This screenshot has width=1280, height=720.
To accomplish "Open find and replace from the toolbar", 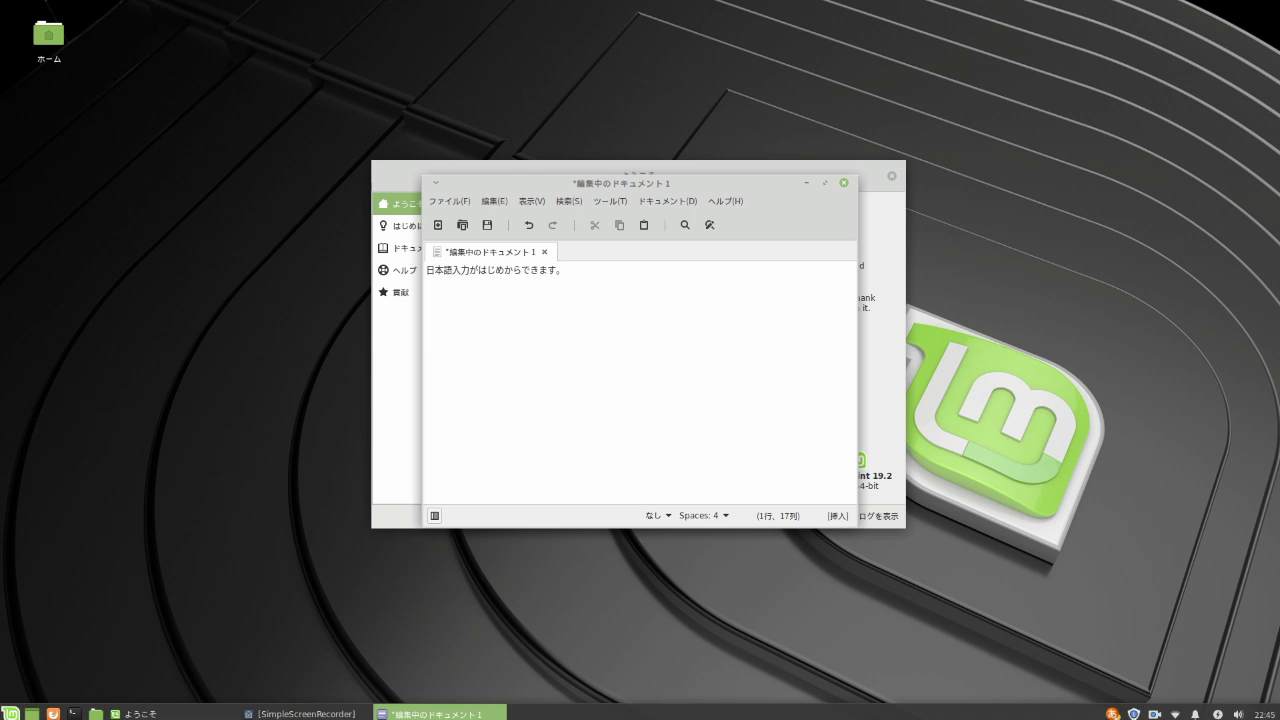I will 710,224.
